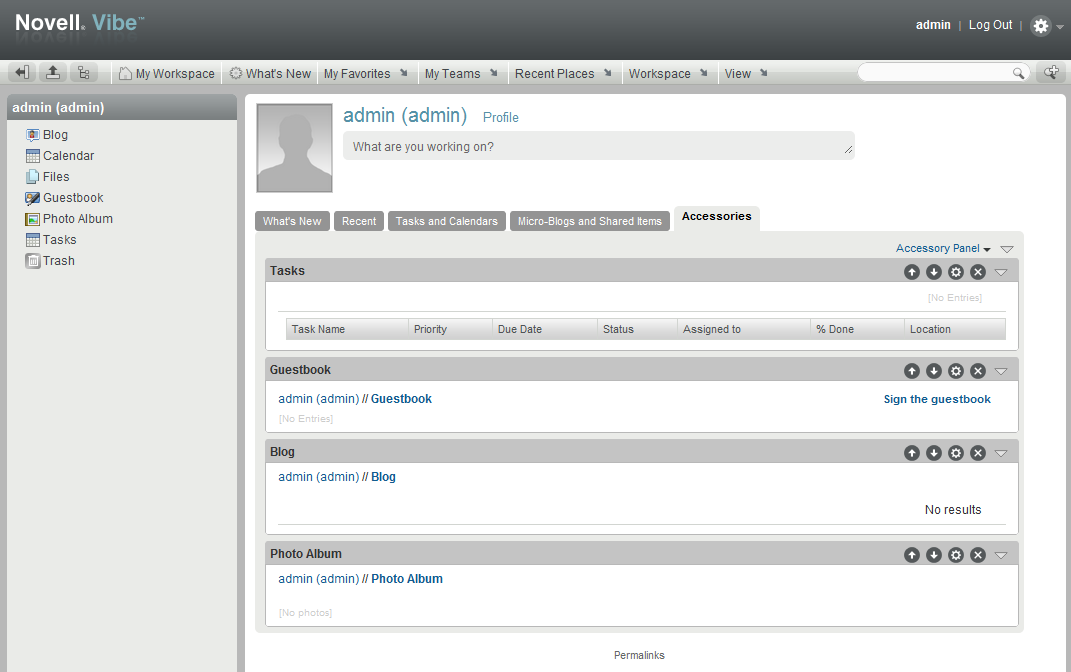Delete the Photo Album accessory with the X icon
The image size is (1071, 672).
977,554
